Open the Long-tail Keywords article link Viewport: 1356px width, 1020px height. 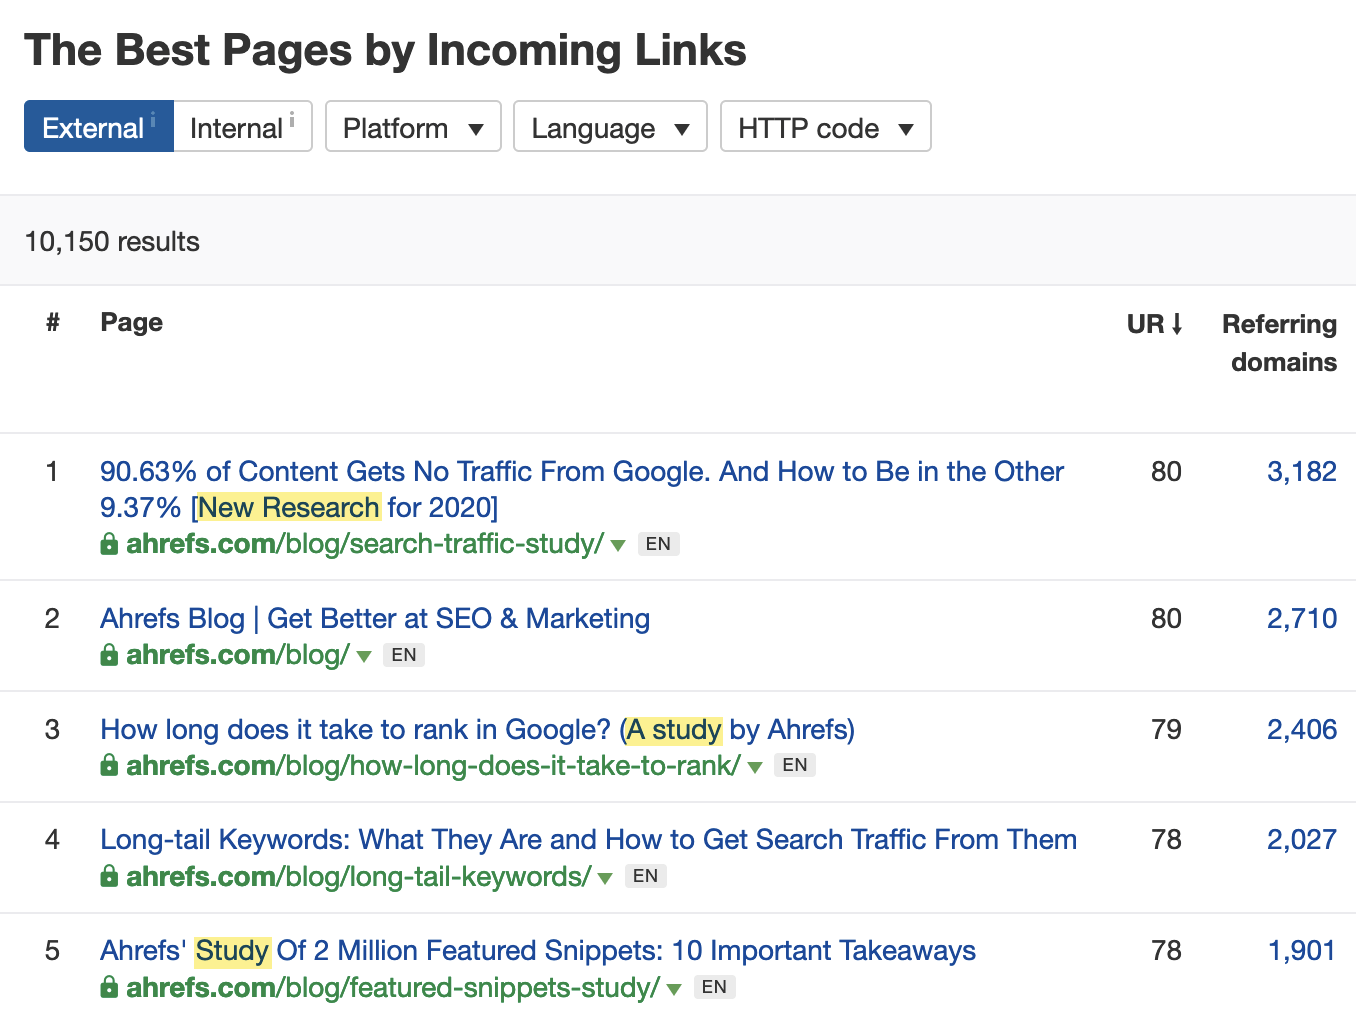[x=588, y=839]
